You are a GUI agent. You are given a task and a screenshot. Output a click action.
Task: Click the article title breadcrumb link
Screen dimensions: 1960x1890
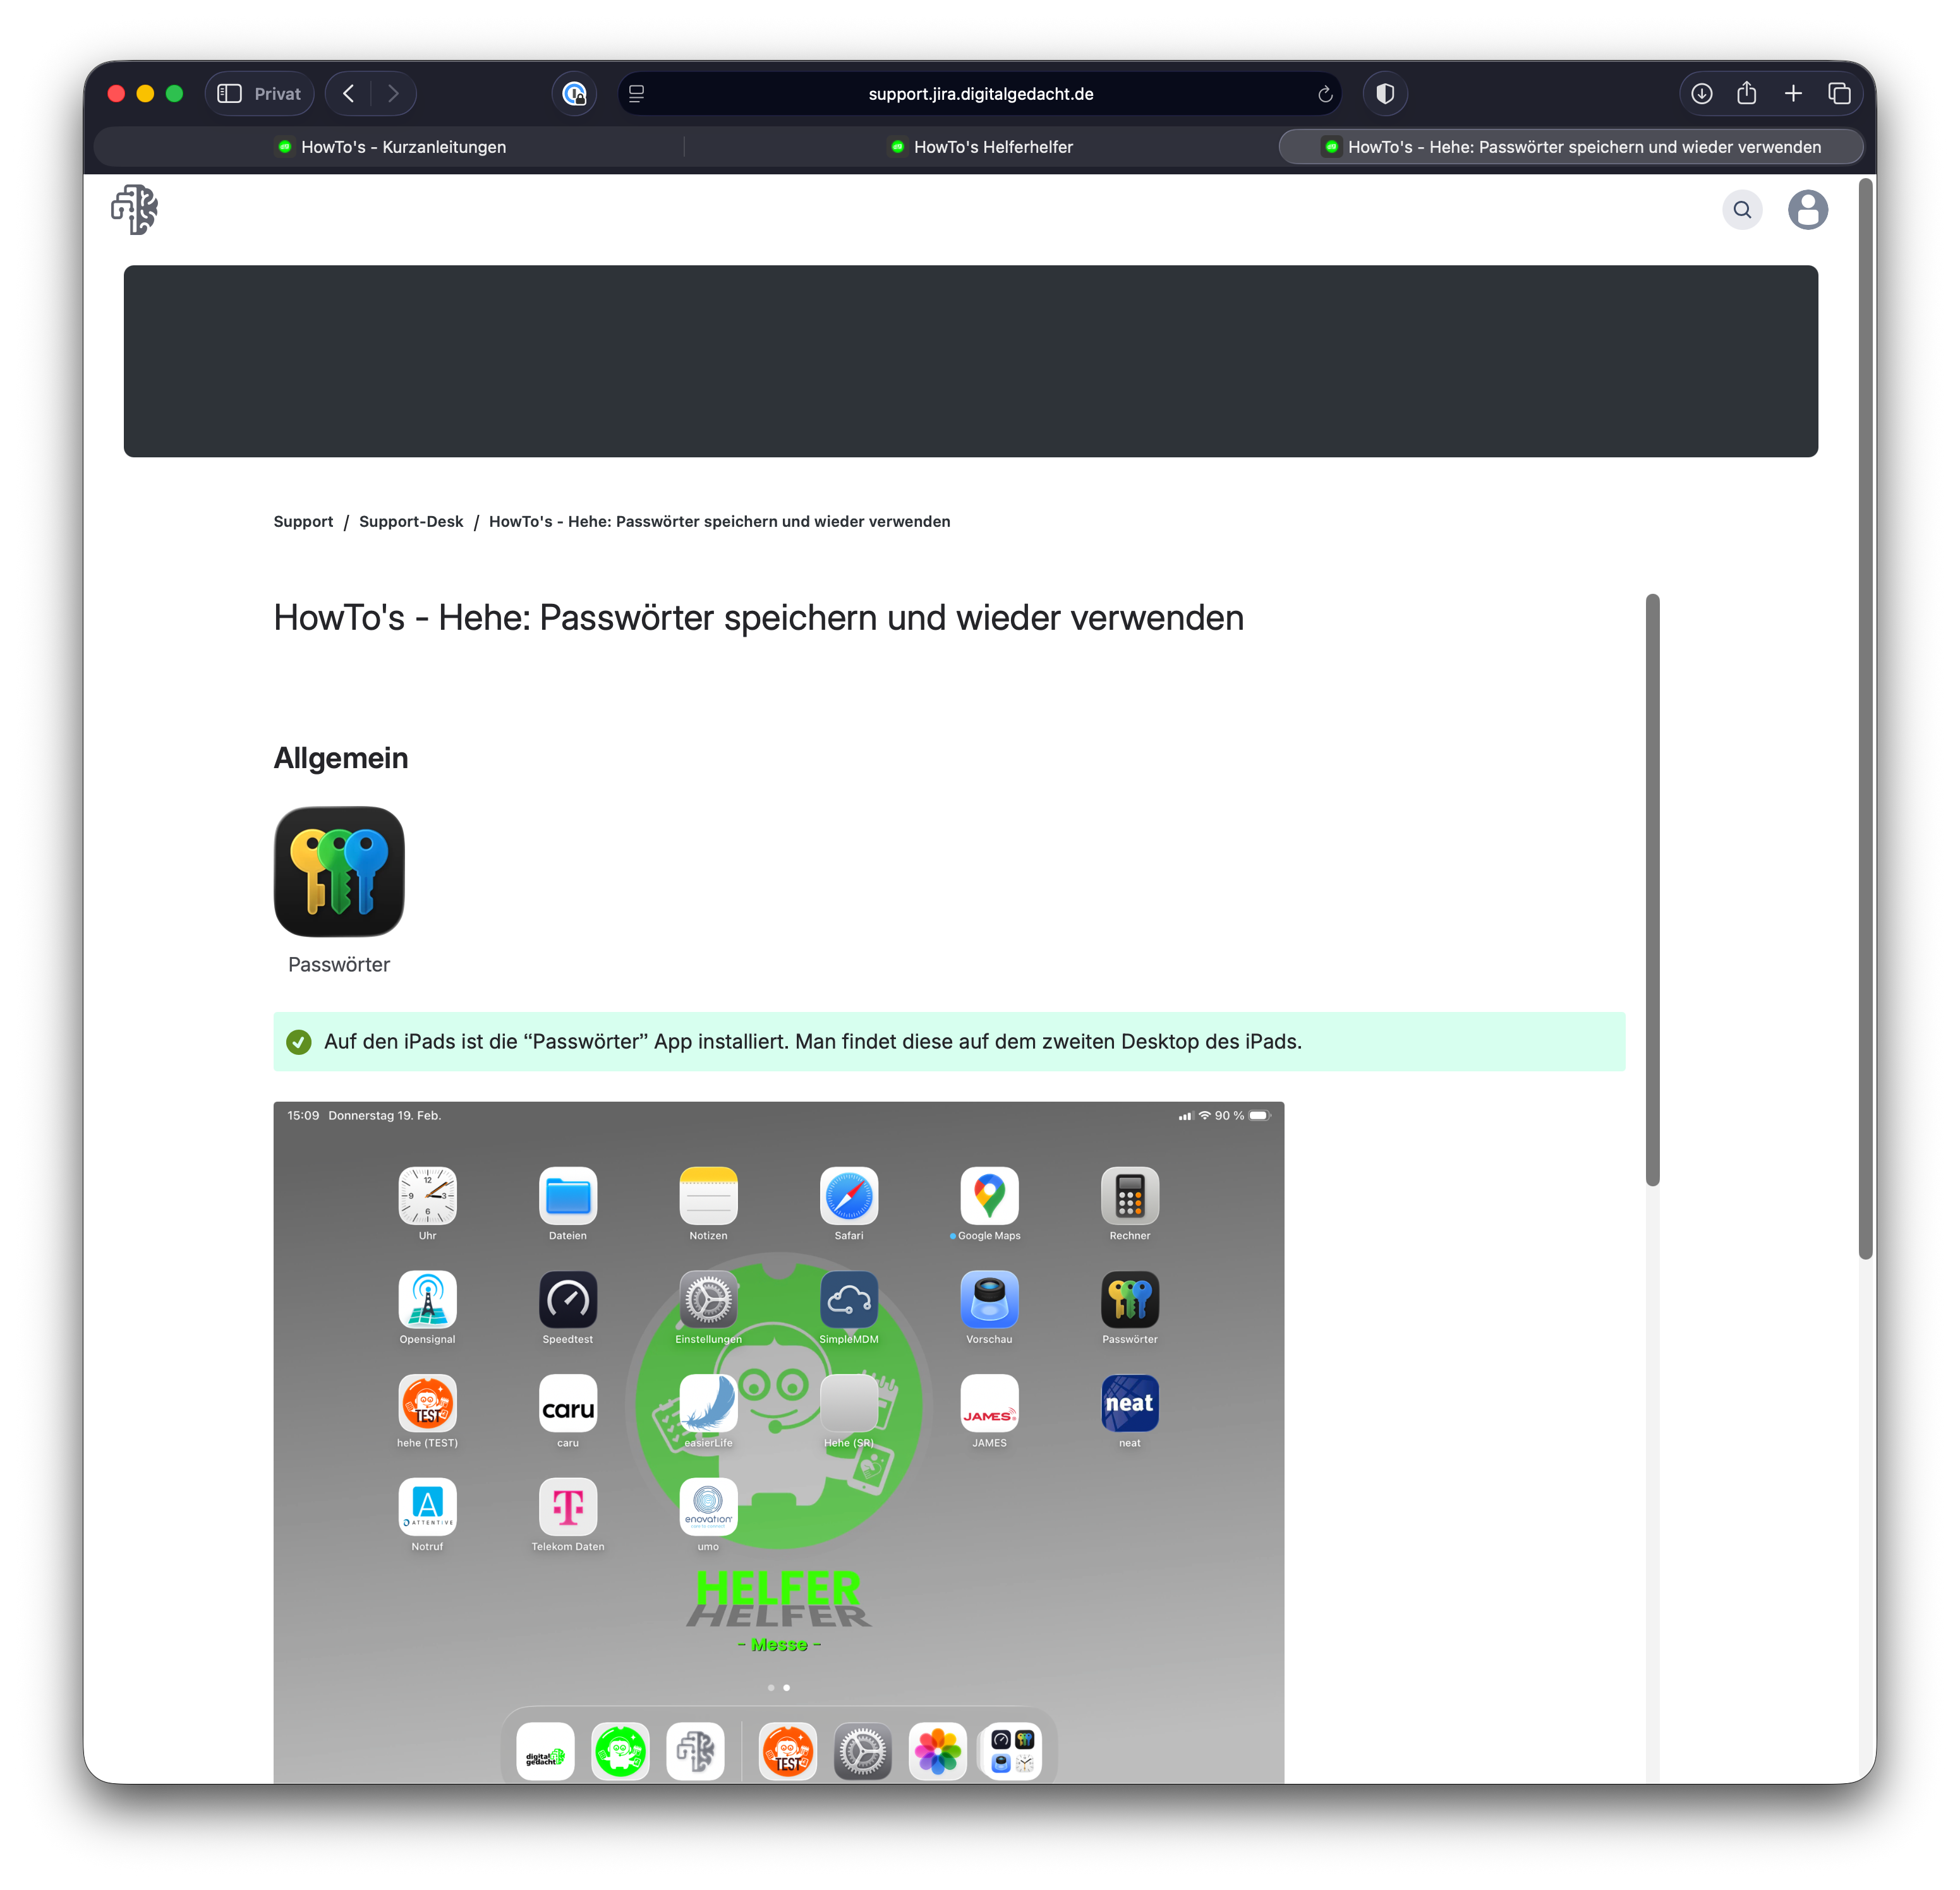[x=719, y=521]
